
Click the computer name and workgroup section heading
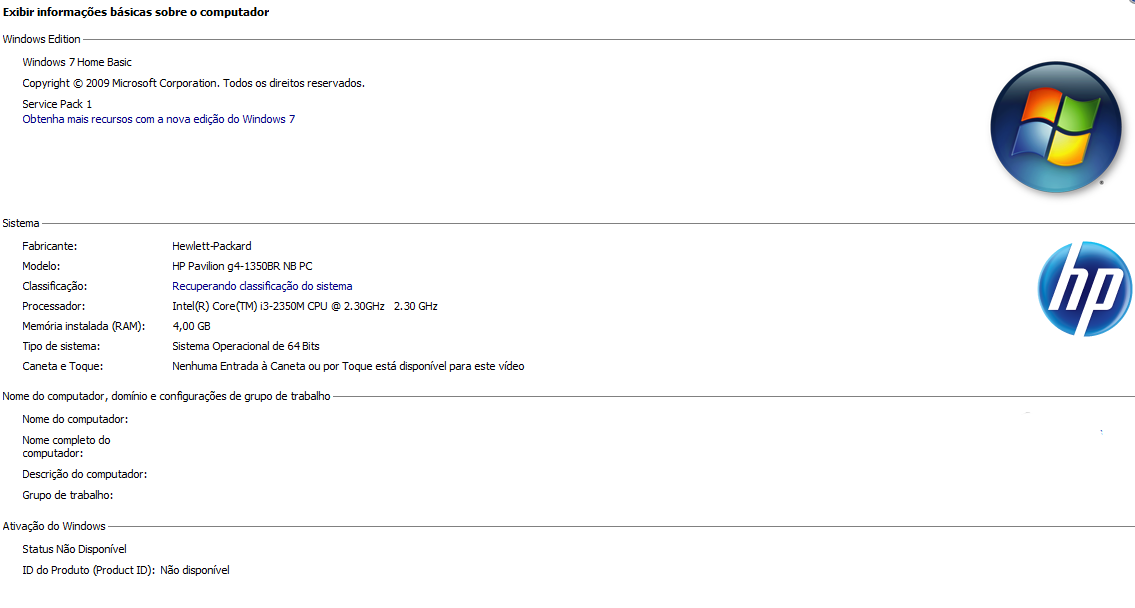166,396
